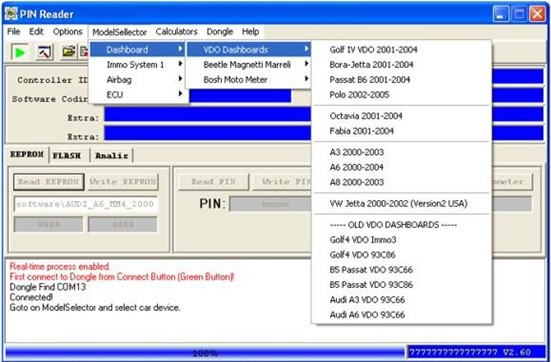
Task: Expand the Airbag submenu arrow
Action: click(180, 79)
